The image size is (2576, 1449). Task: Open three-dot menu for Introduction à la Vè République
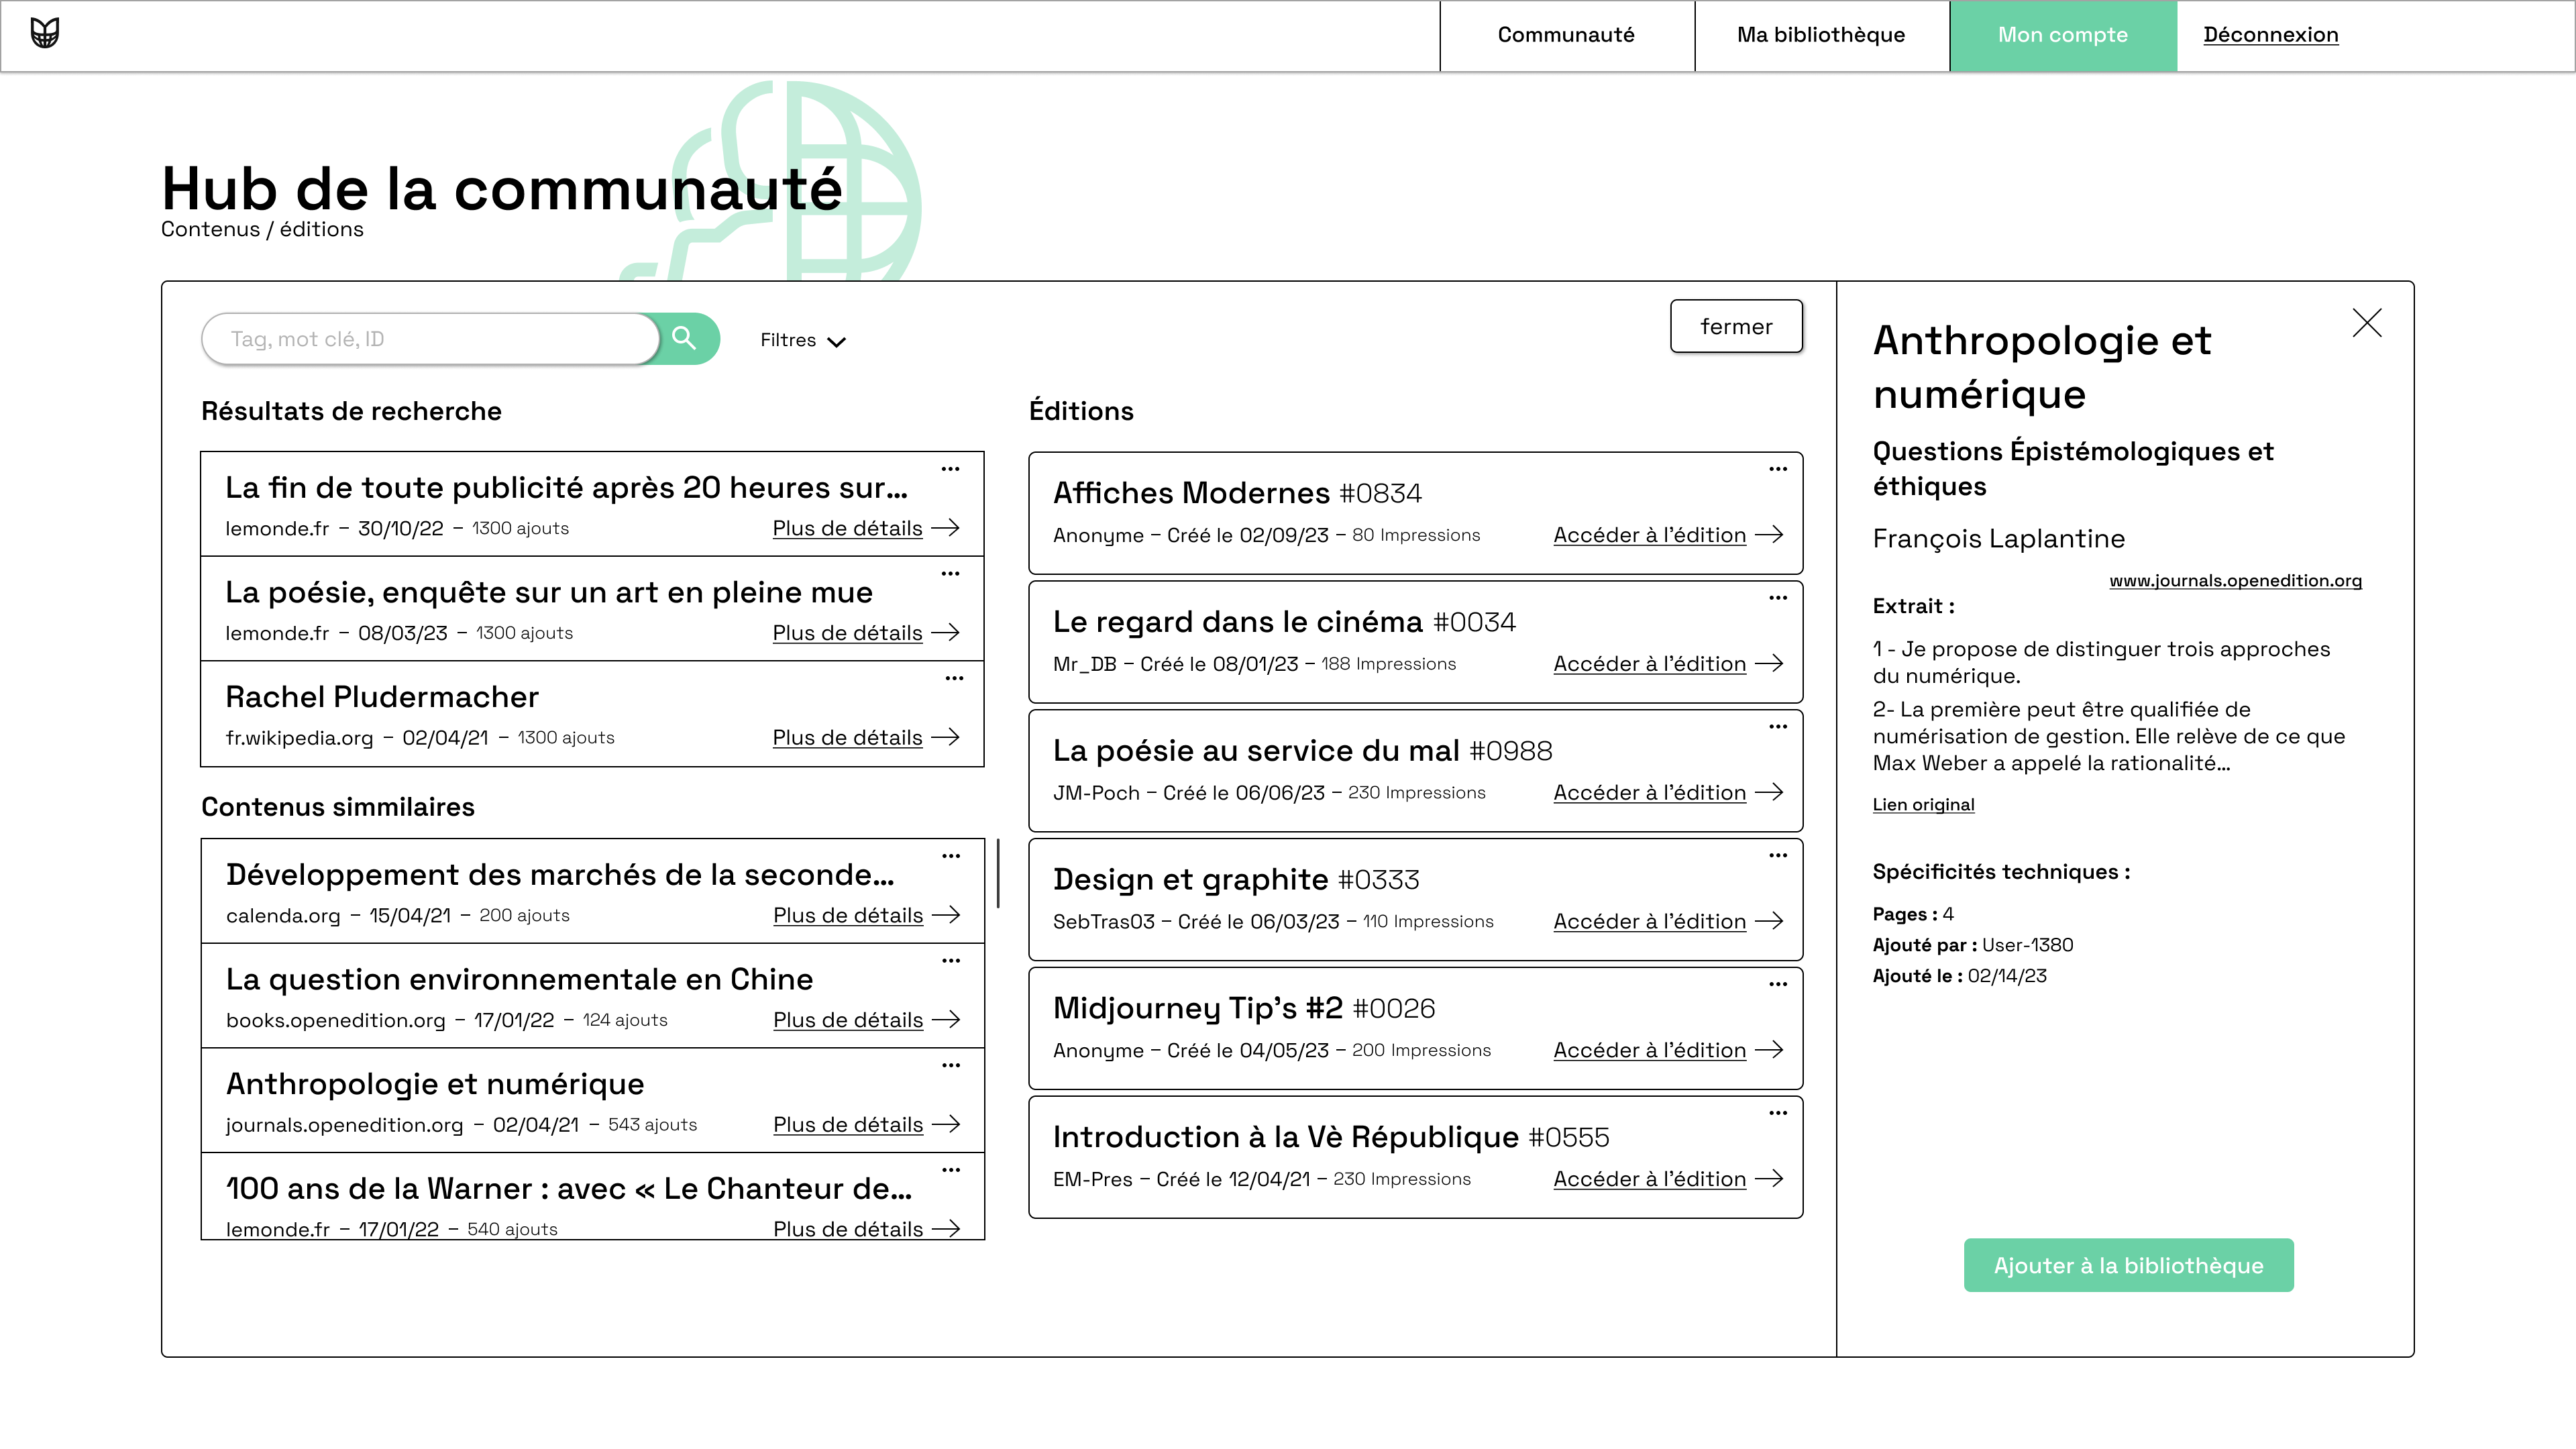click(1777, 1113)
